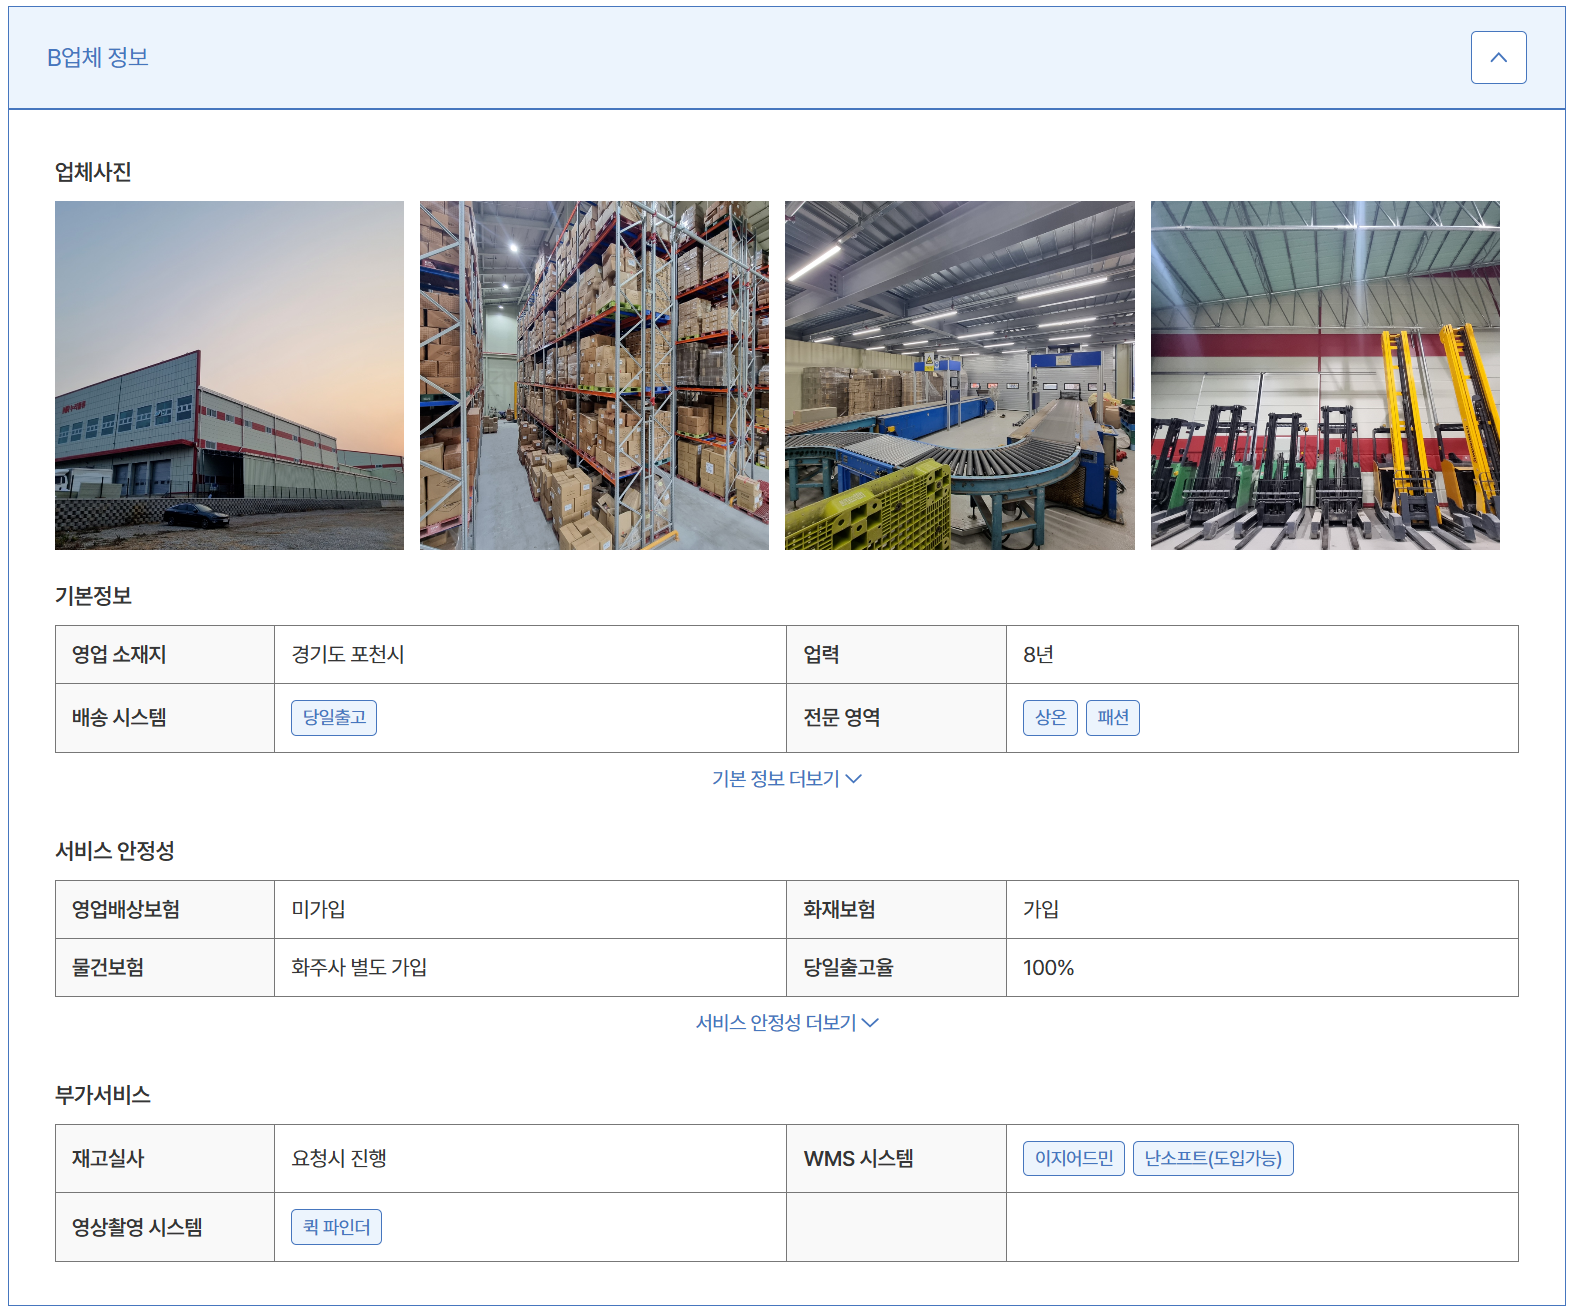Click the 영업배상보험 label cell
Screen dimensions: 1574x1316
click(165, 910)
